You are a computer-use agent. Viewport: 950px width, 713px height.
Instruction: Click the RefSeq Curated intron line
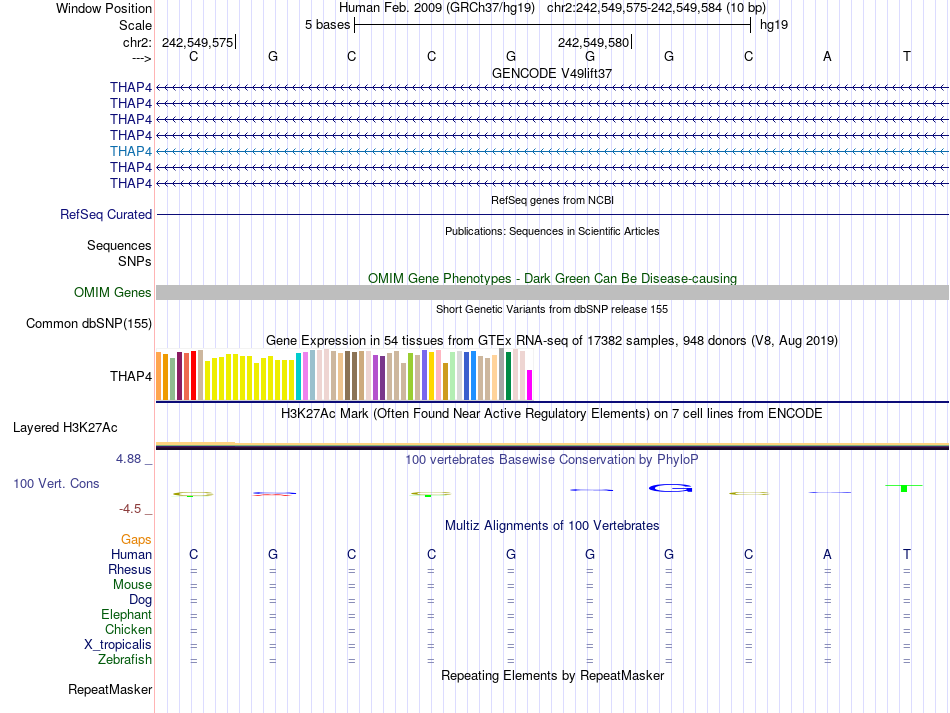coord(553,214)
